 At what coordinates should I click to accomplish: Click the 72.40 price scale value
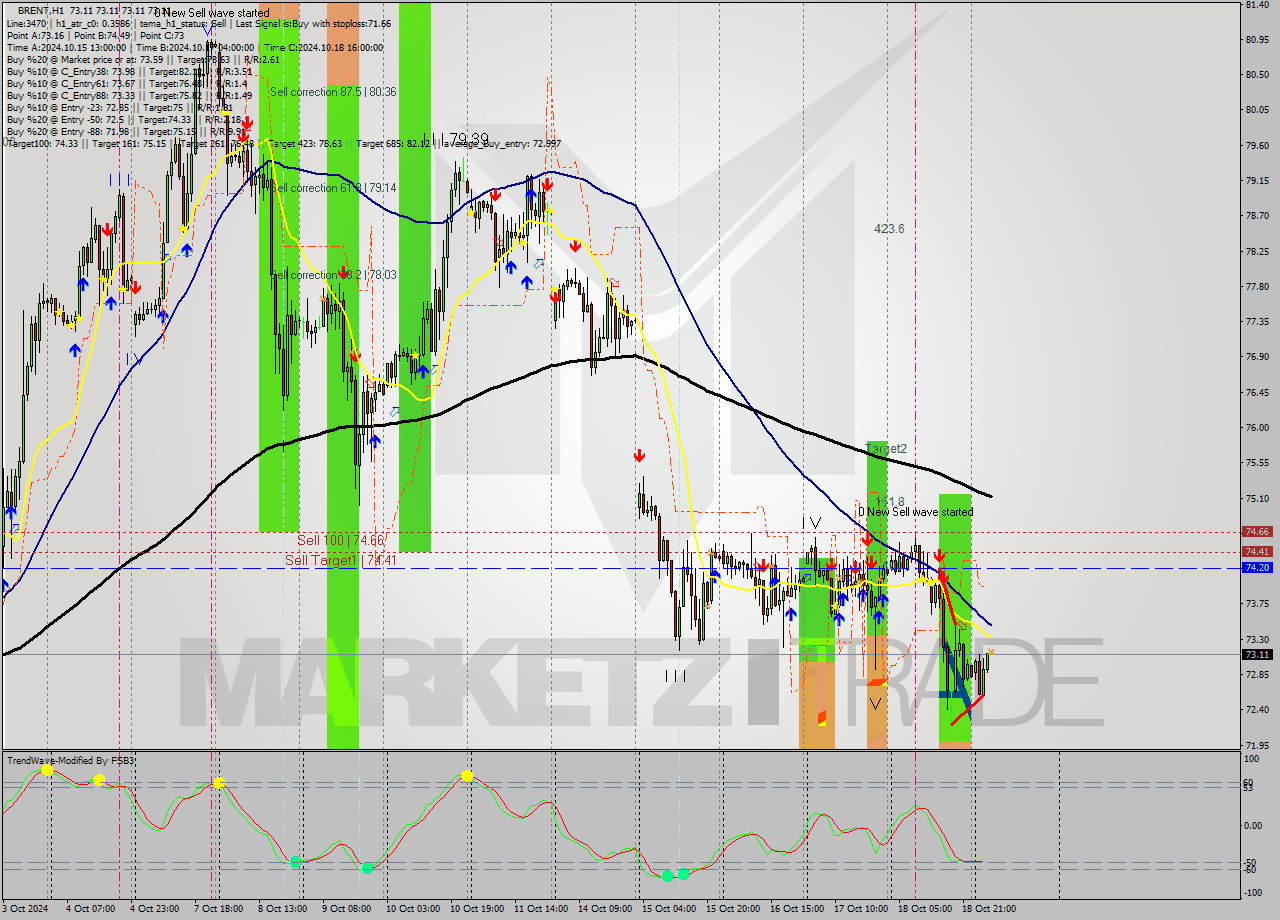click(x=1257, y=710)
